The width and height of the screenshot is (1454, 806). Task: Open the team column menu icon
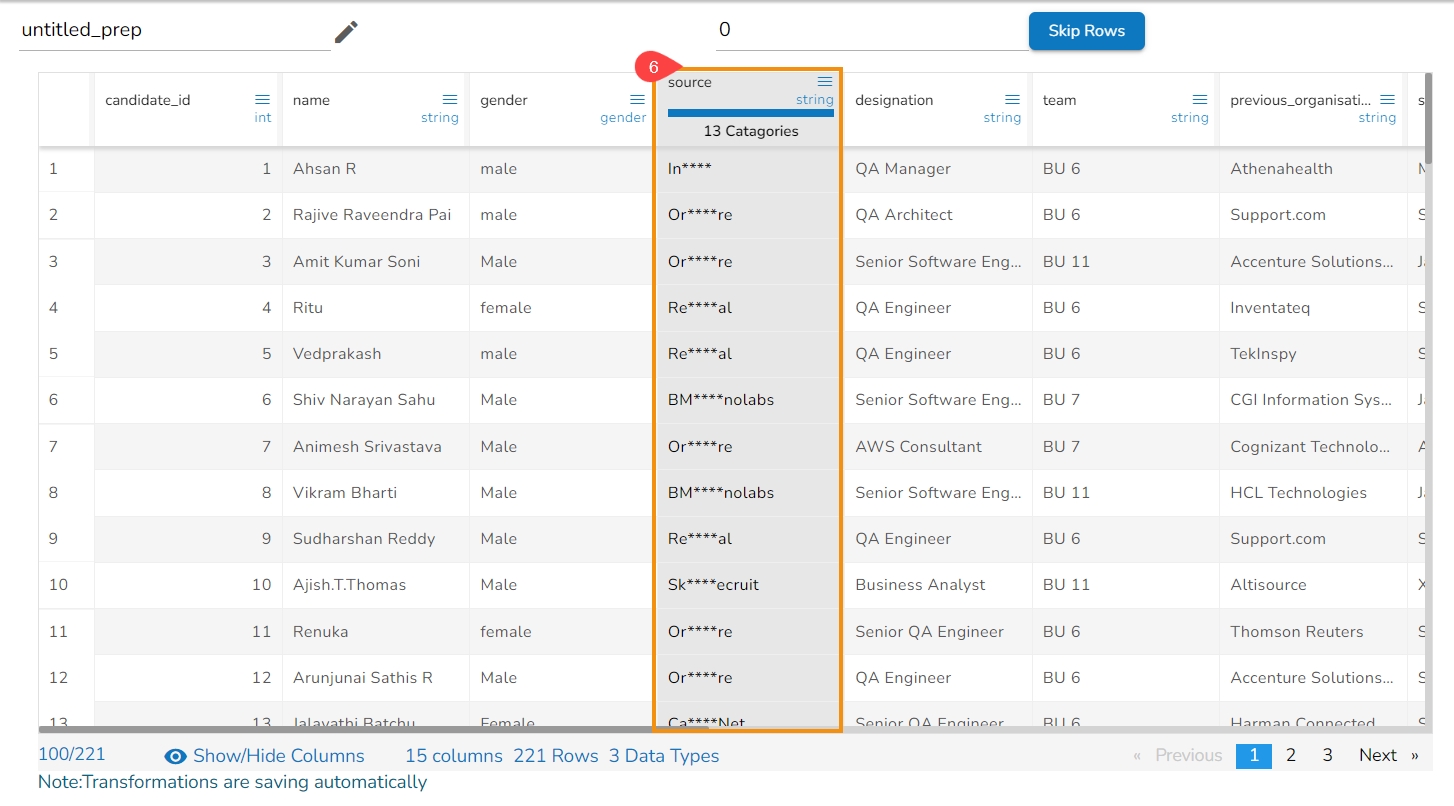click(1200, 99)
